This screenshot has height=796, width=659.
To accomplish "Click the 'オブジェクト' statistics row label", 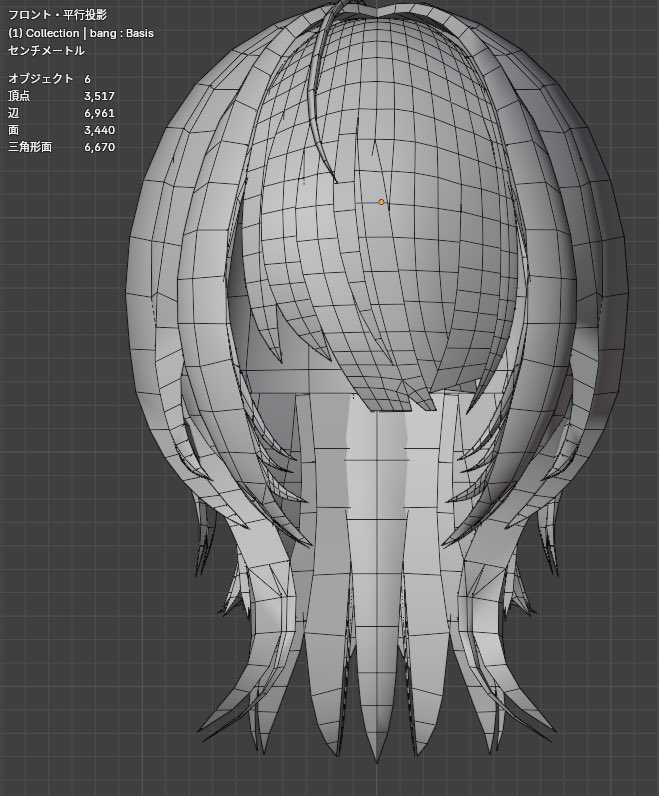I will (41, 78).
